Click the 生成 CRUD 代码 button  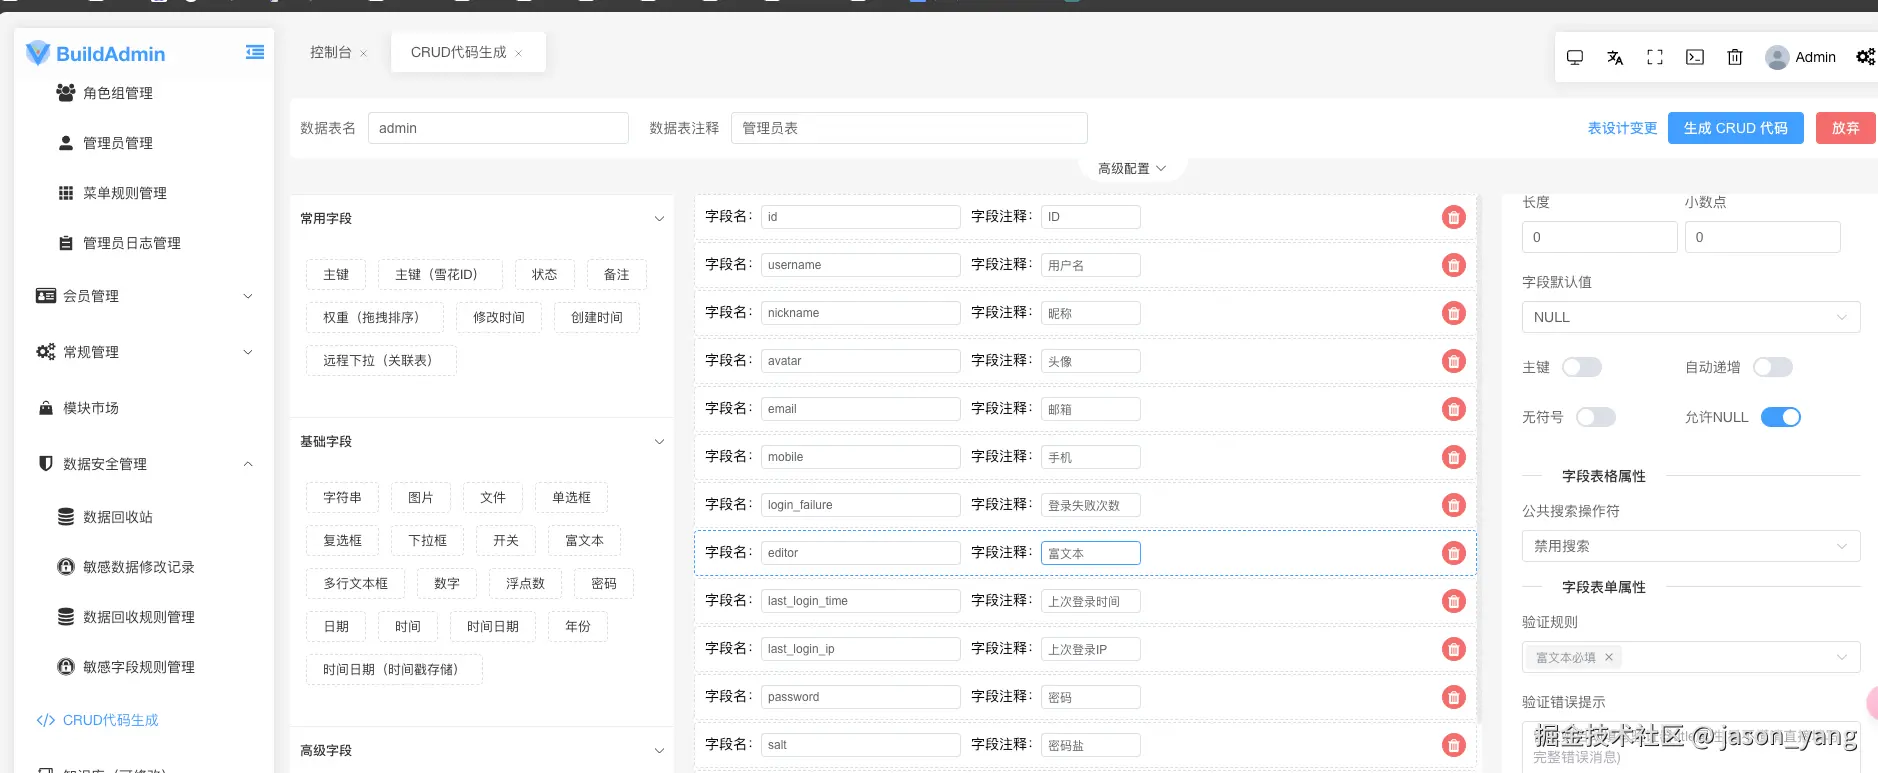pos(1736,128)
